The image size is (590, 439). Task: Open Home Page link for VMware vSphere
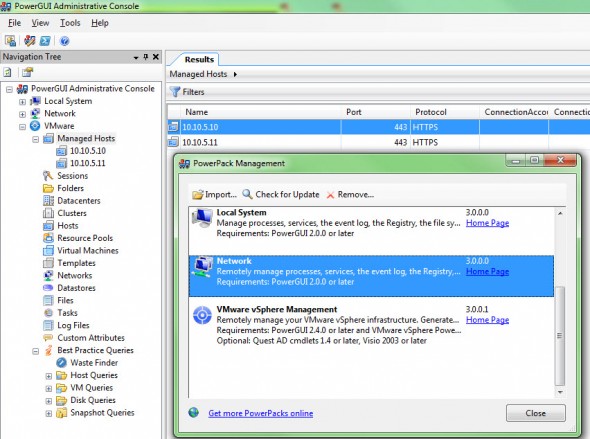(x=487, y=320)
